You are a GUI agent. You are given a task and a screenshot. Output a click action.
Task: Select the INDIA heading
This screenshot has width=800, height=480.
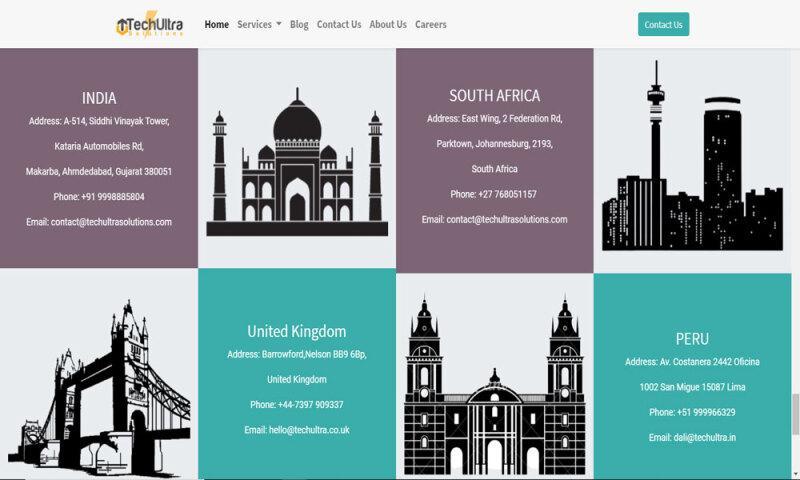[x=99, y=98]
